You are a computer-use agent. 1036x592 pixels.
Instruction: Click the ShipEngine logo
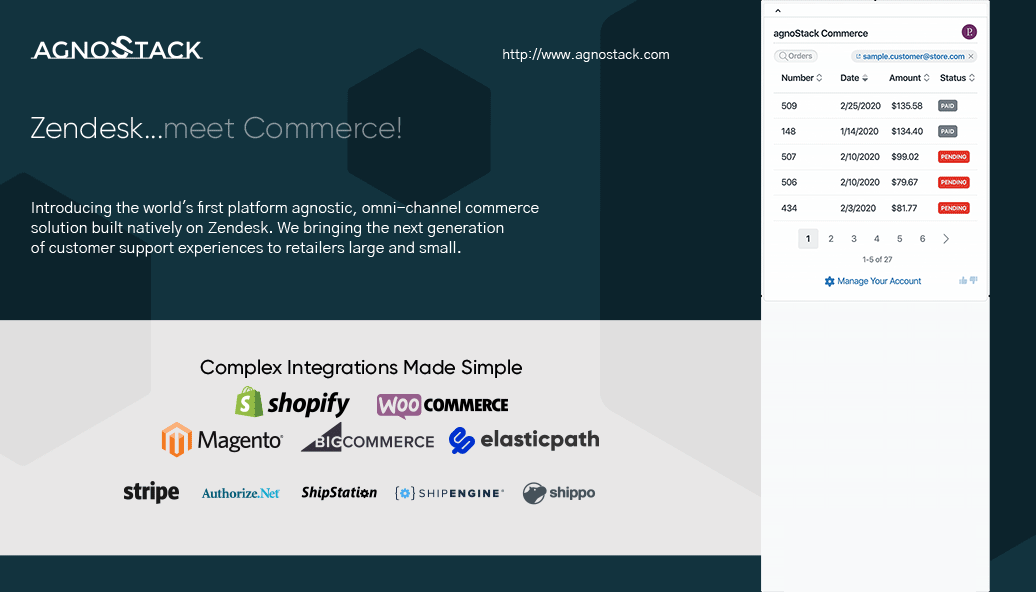(449, 493)
